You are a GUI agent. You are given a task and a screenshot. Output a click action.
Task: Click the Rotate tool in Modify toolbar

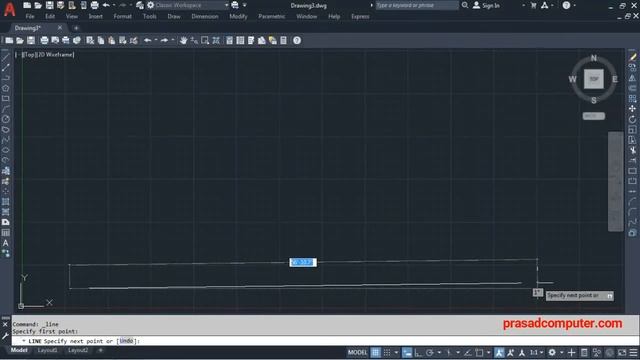632,119
